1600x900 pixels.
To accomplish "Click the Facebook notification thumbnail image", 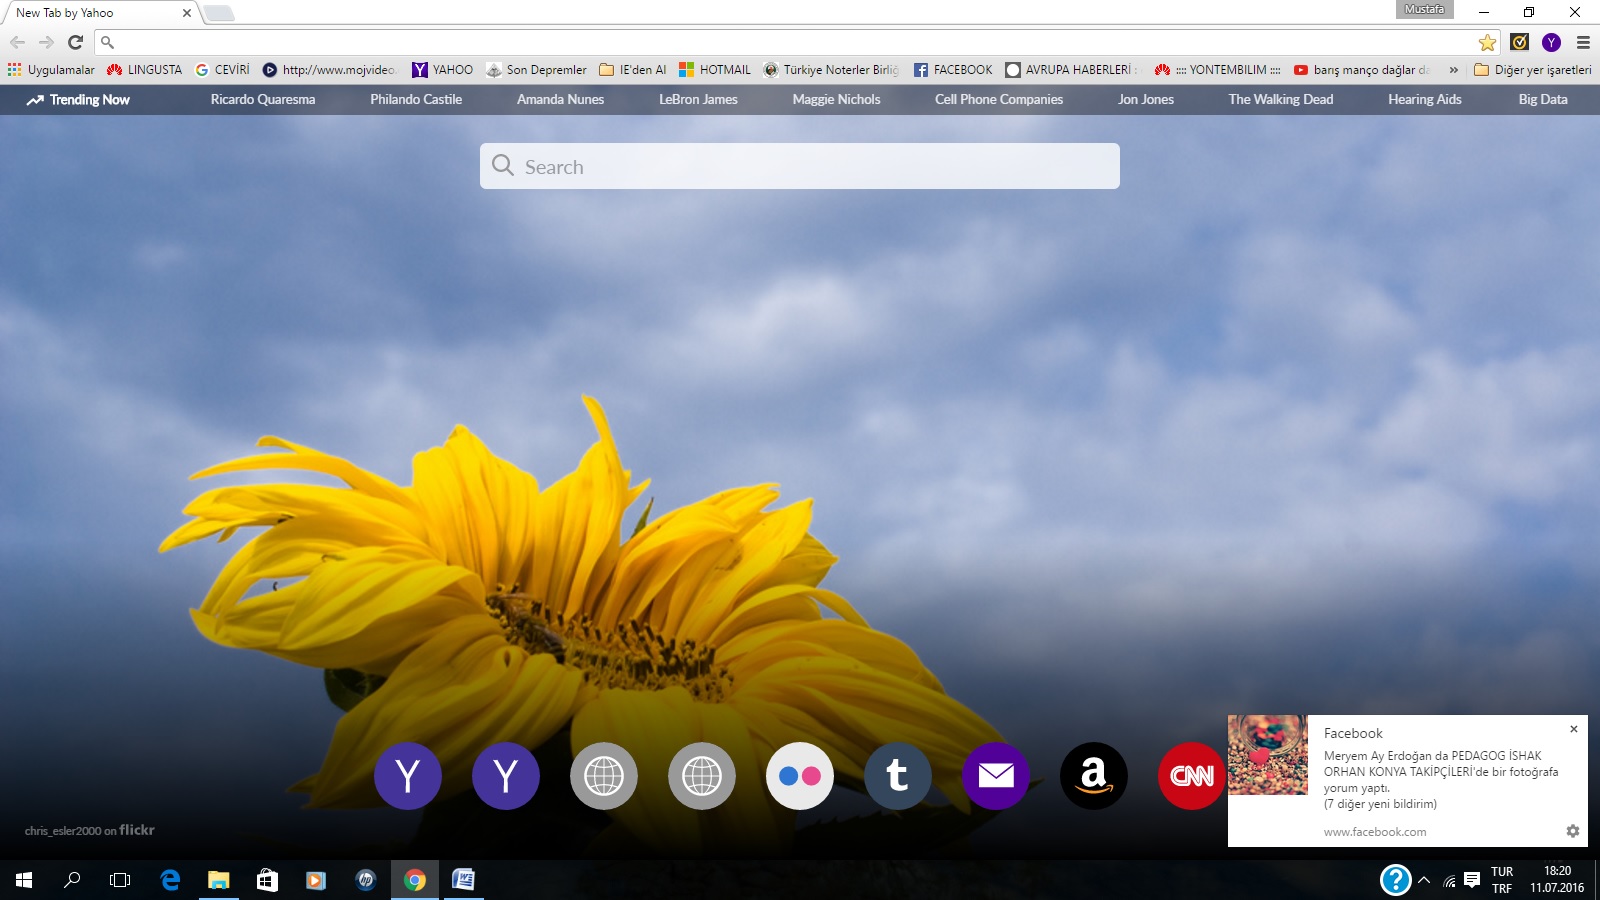I will [1268, 755].
